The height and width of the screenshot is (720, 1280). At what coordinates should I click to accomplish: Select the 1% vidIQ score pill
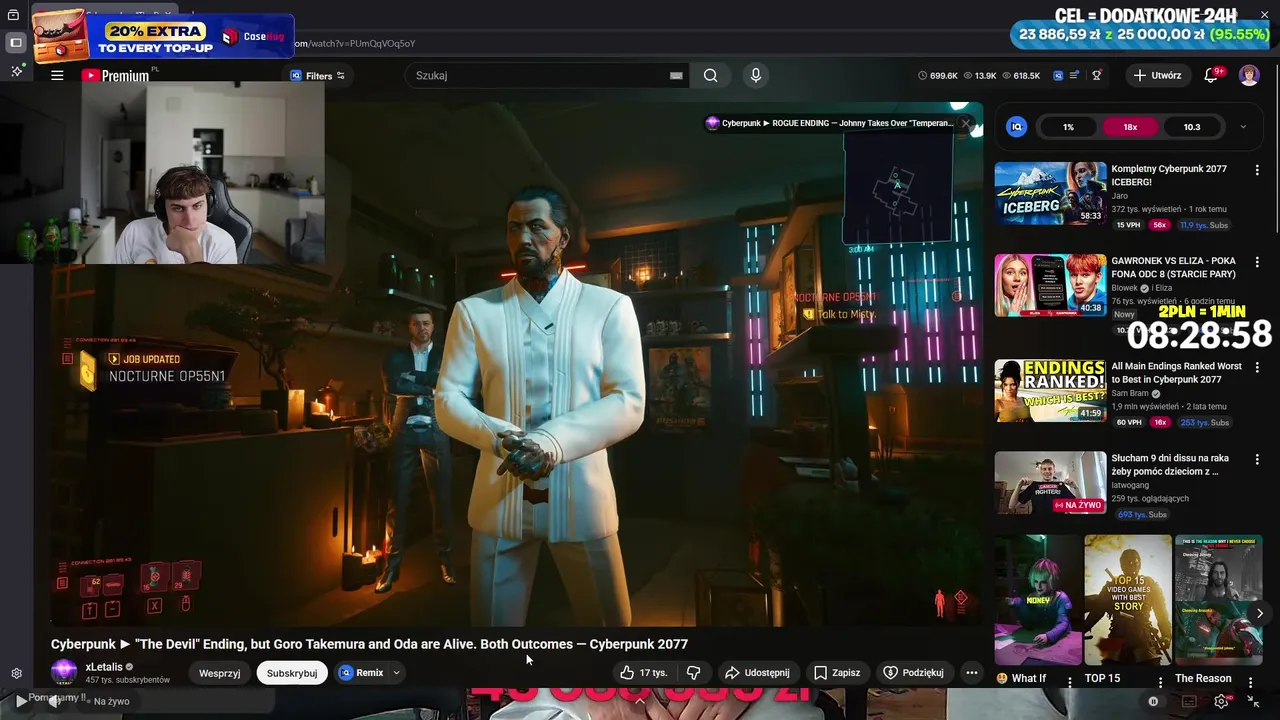pyautogui.click(x=1068, y=127)
